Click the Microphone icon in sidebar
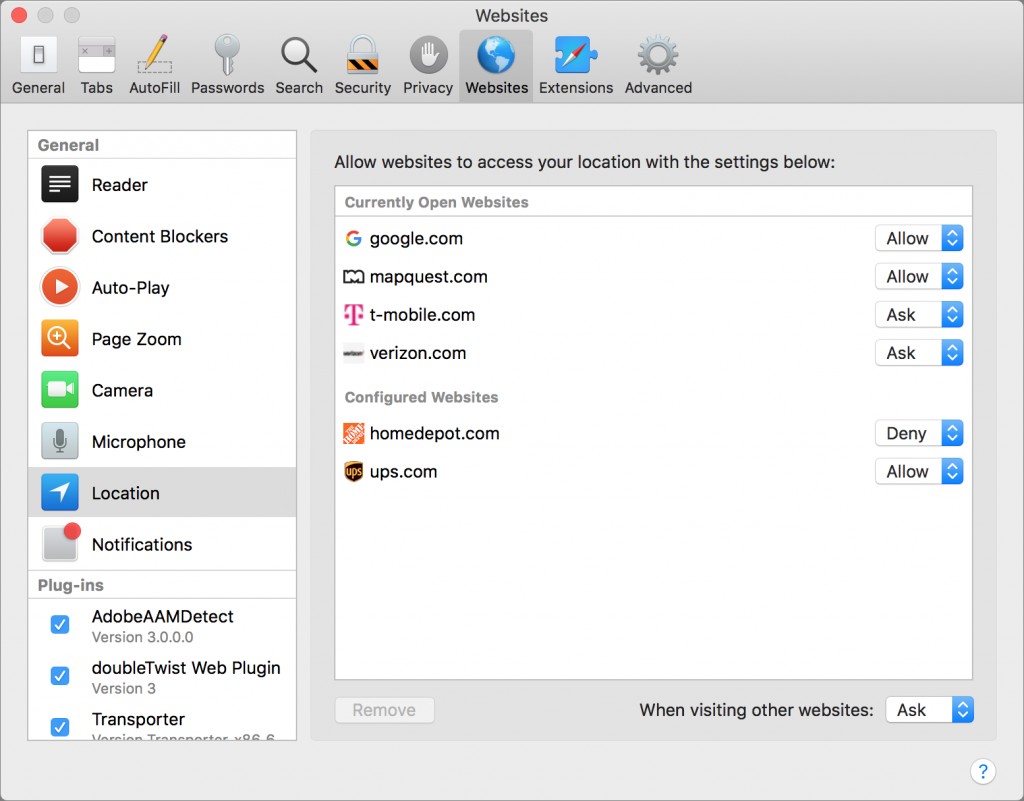This screenshot has height=801, width=1024. pyautogui.click(x=60, y=441)
